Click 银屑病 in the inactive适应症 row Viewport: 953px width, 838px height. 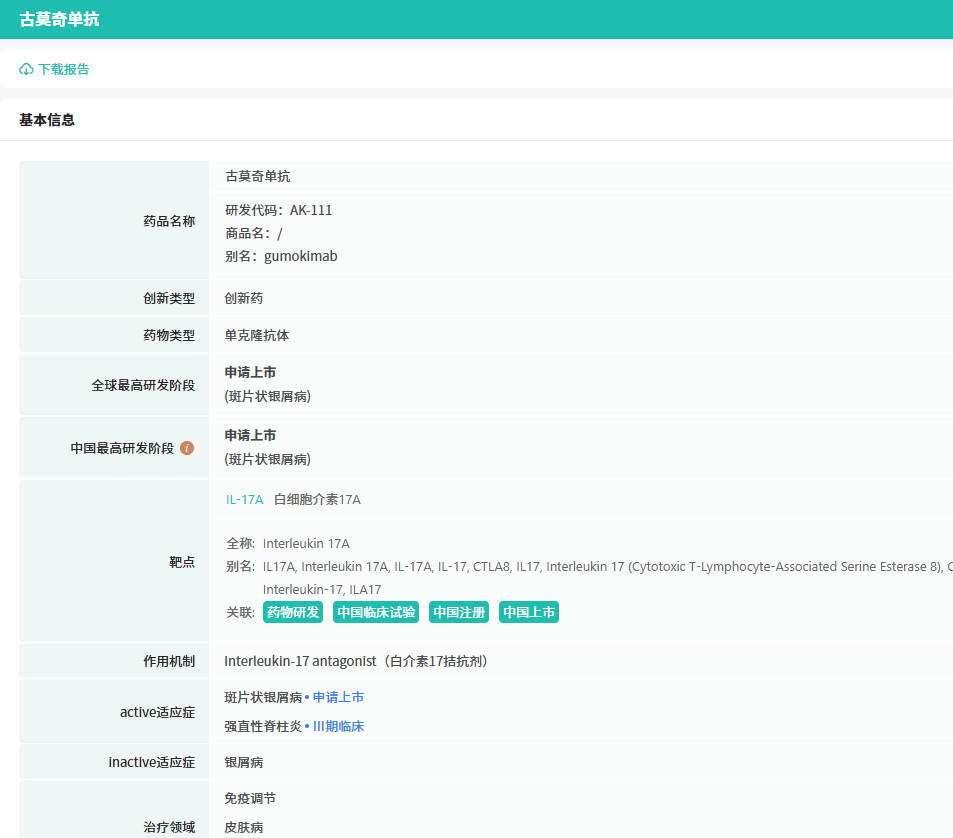tap(244, 762)
